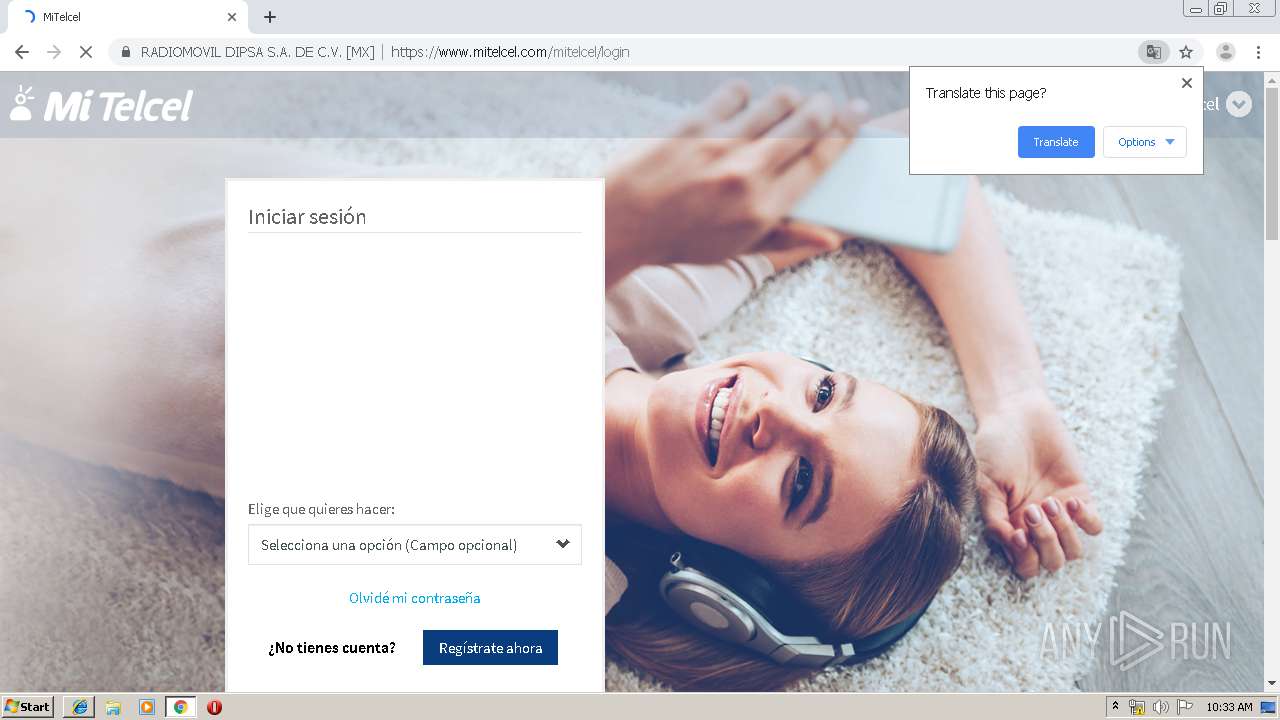
Task: Click the tray monitor icon beside the clock
Action: pyautogui.click(x=1268, y=707)
